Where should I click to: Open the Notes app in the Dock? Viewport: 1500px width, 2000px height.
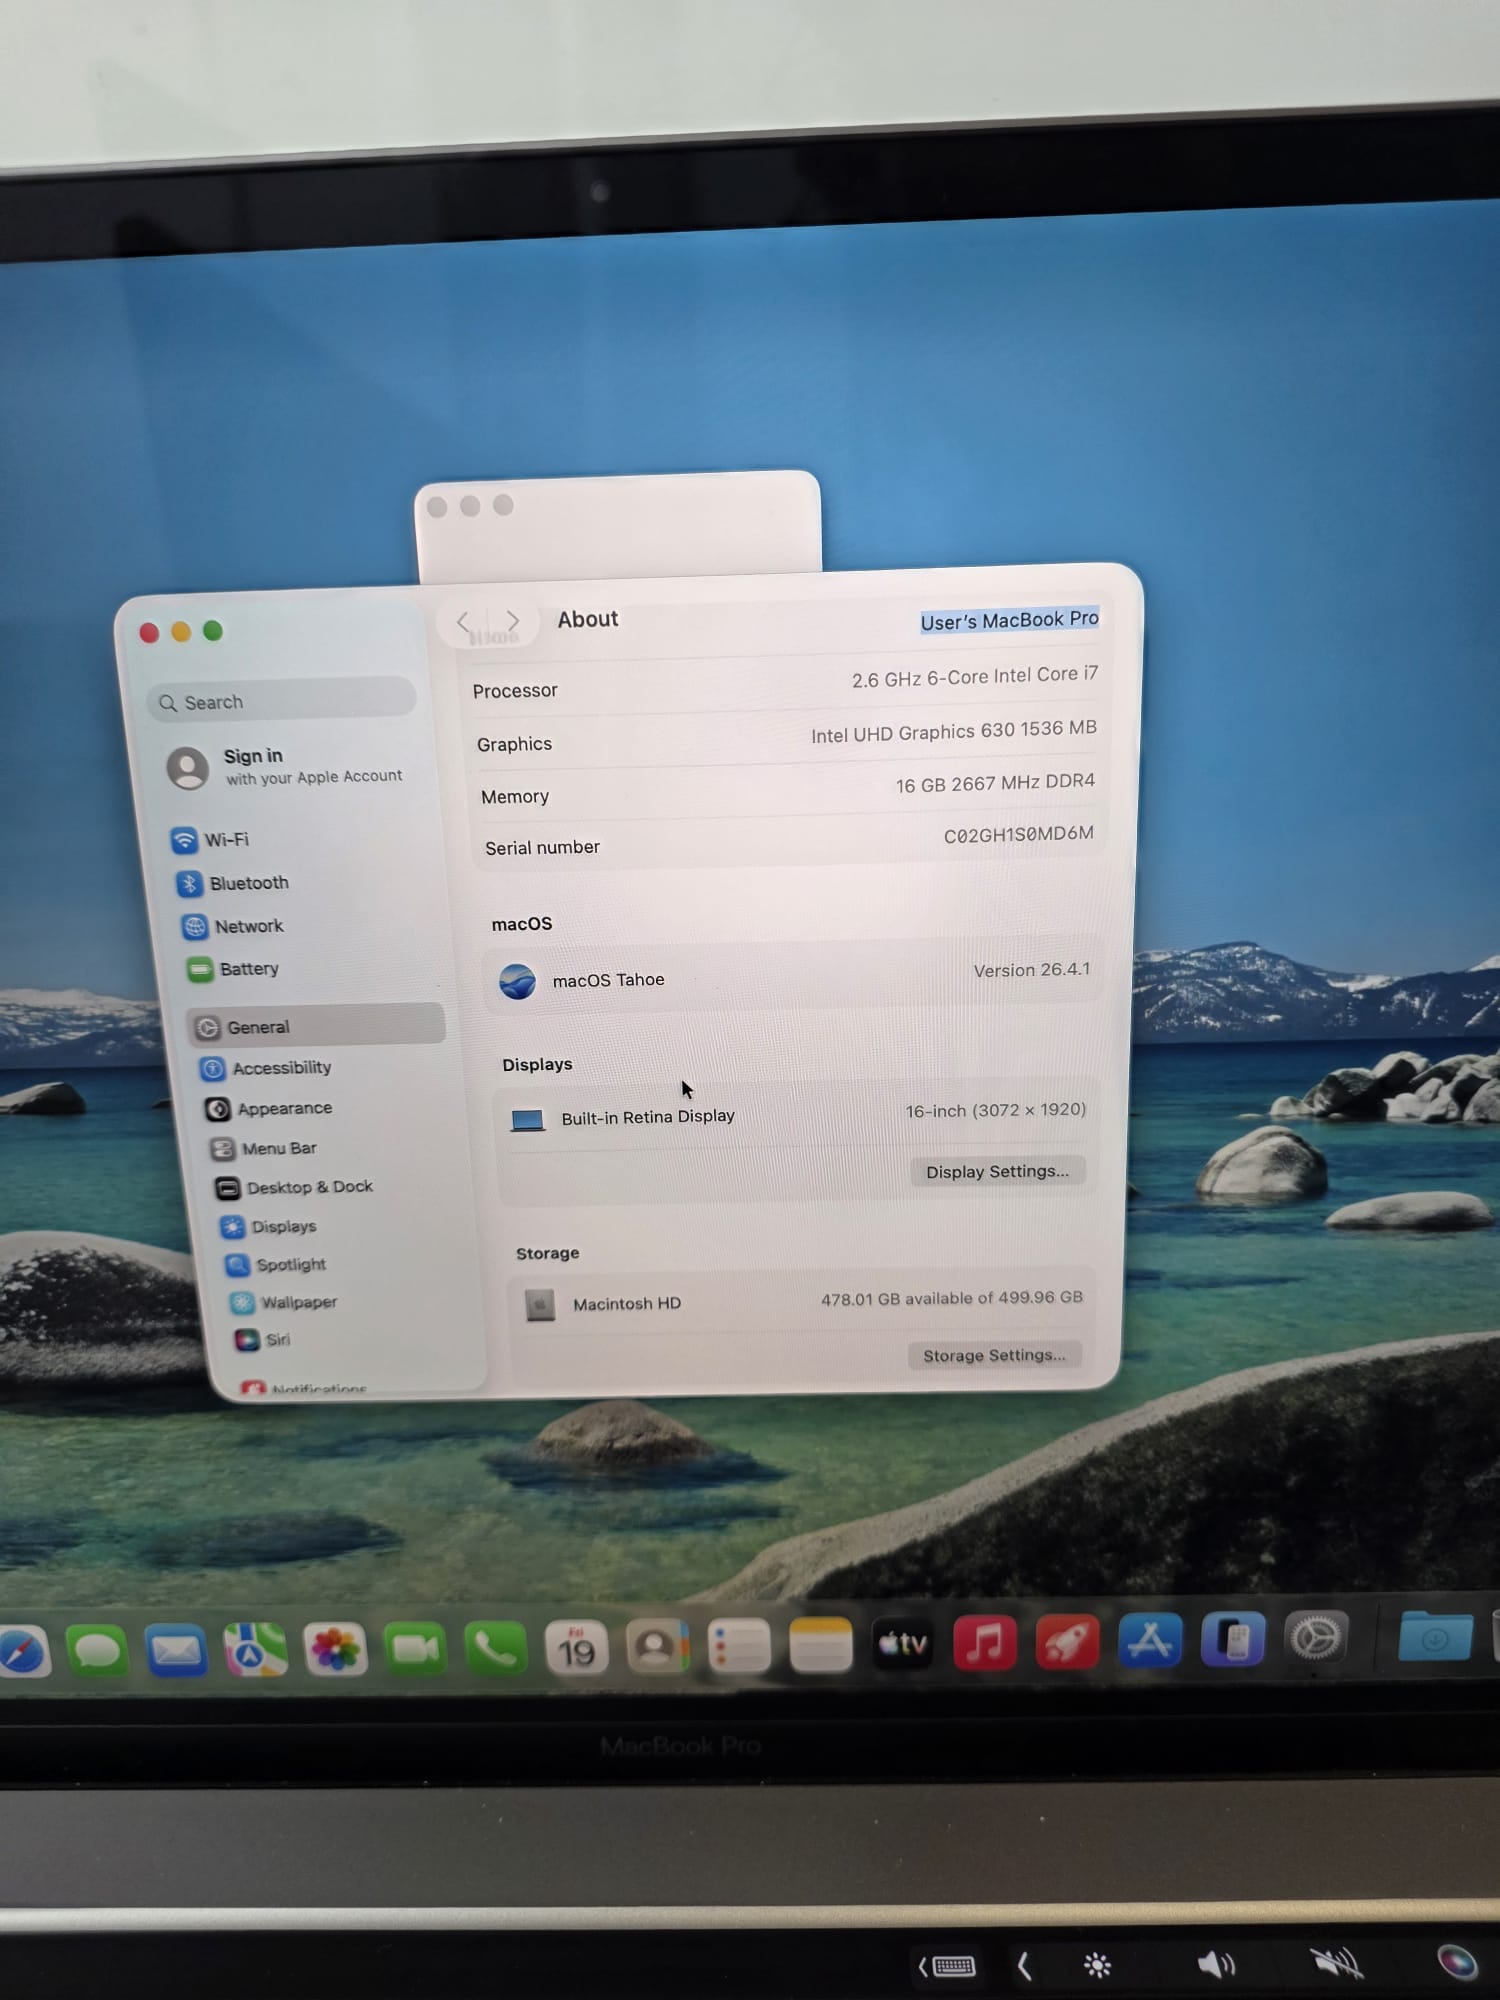tap(820, 1644)
